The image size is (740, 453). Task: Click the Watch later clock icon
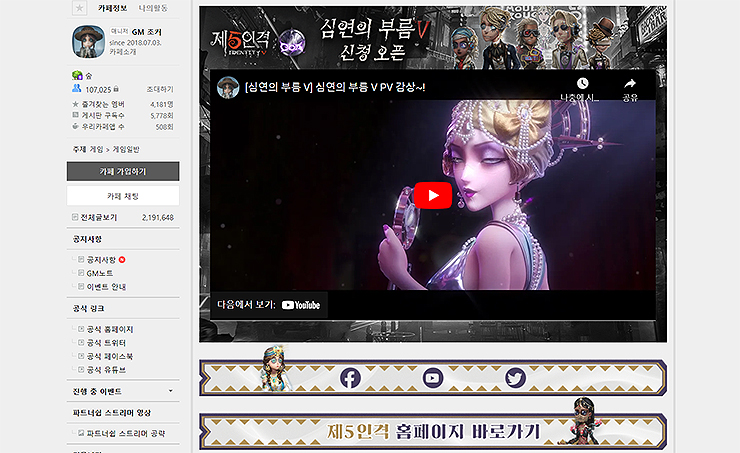pyautogui.click(x=582, y=84)
